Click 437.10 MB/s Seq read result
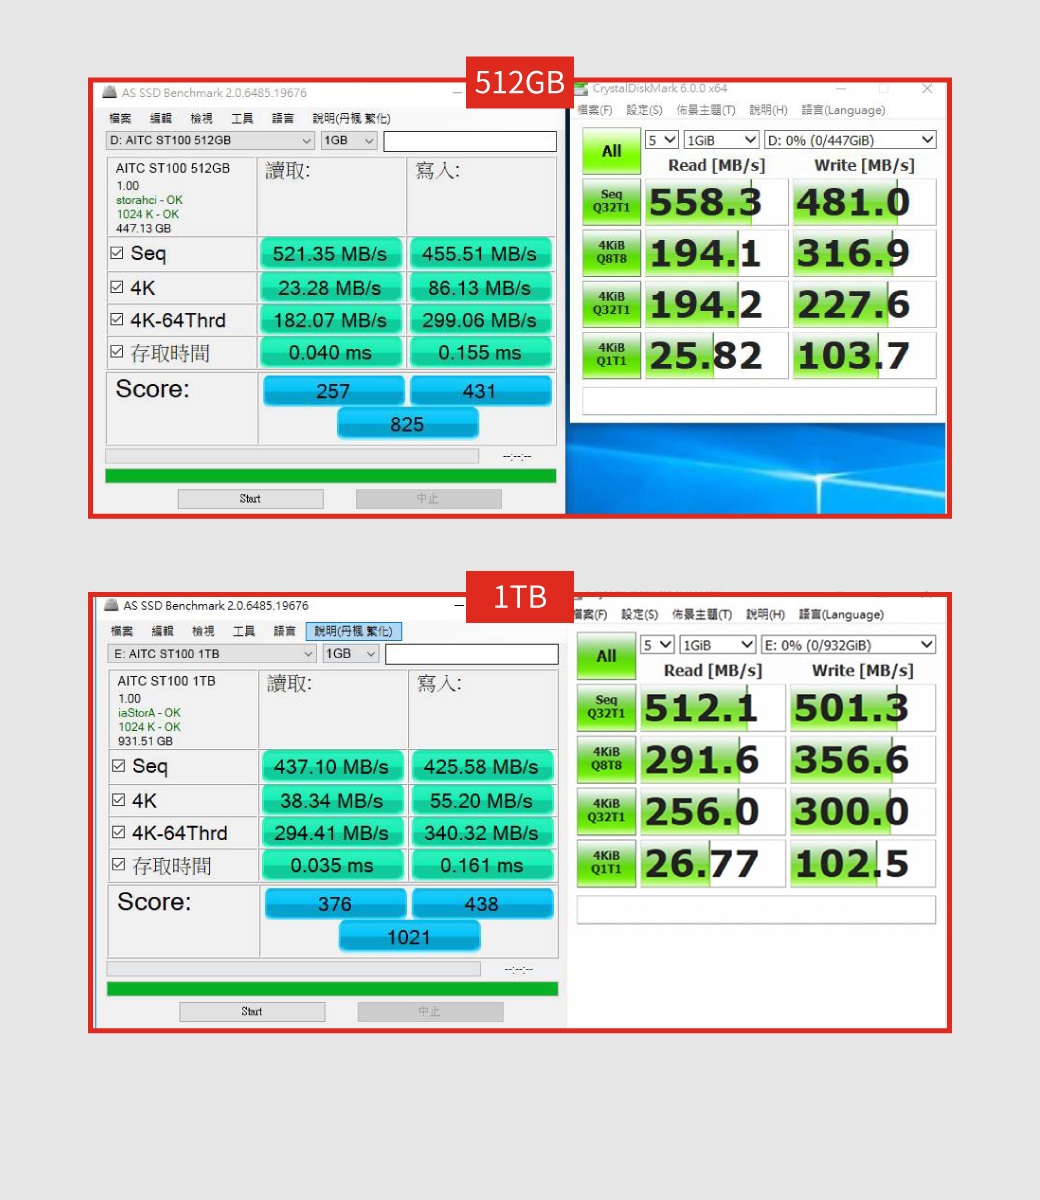The image size is (1040, 1200). tap(332, 767)
